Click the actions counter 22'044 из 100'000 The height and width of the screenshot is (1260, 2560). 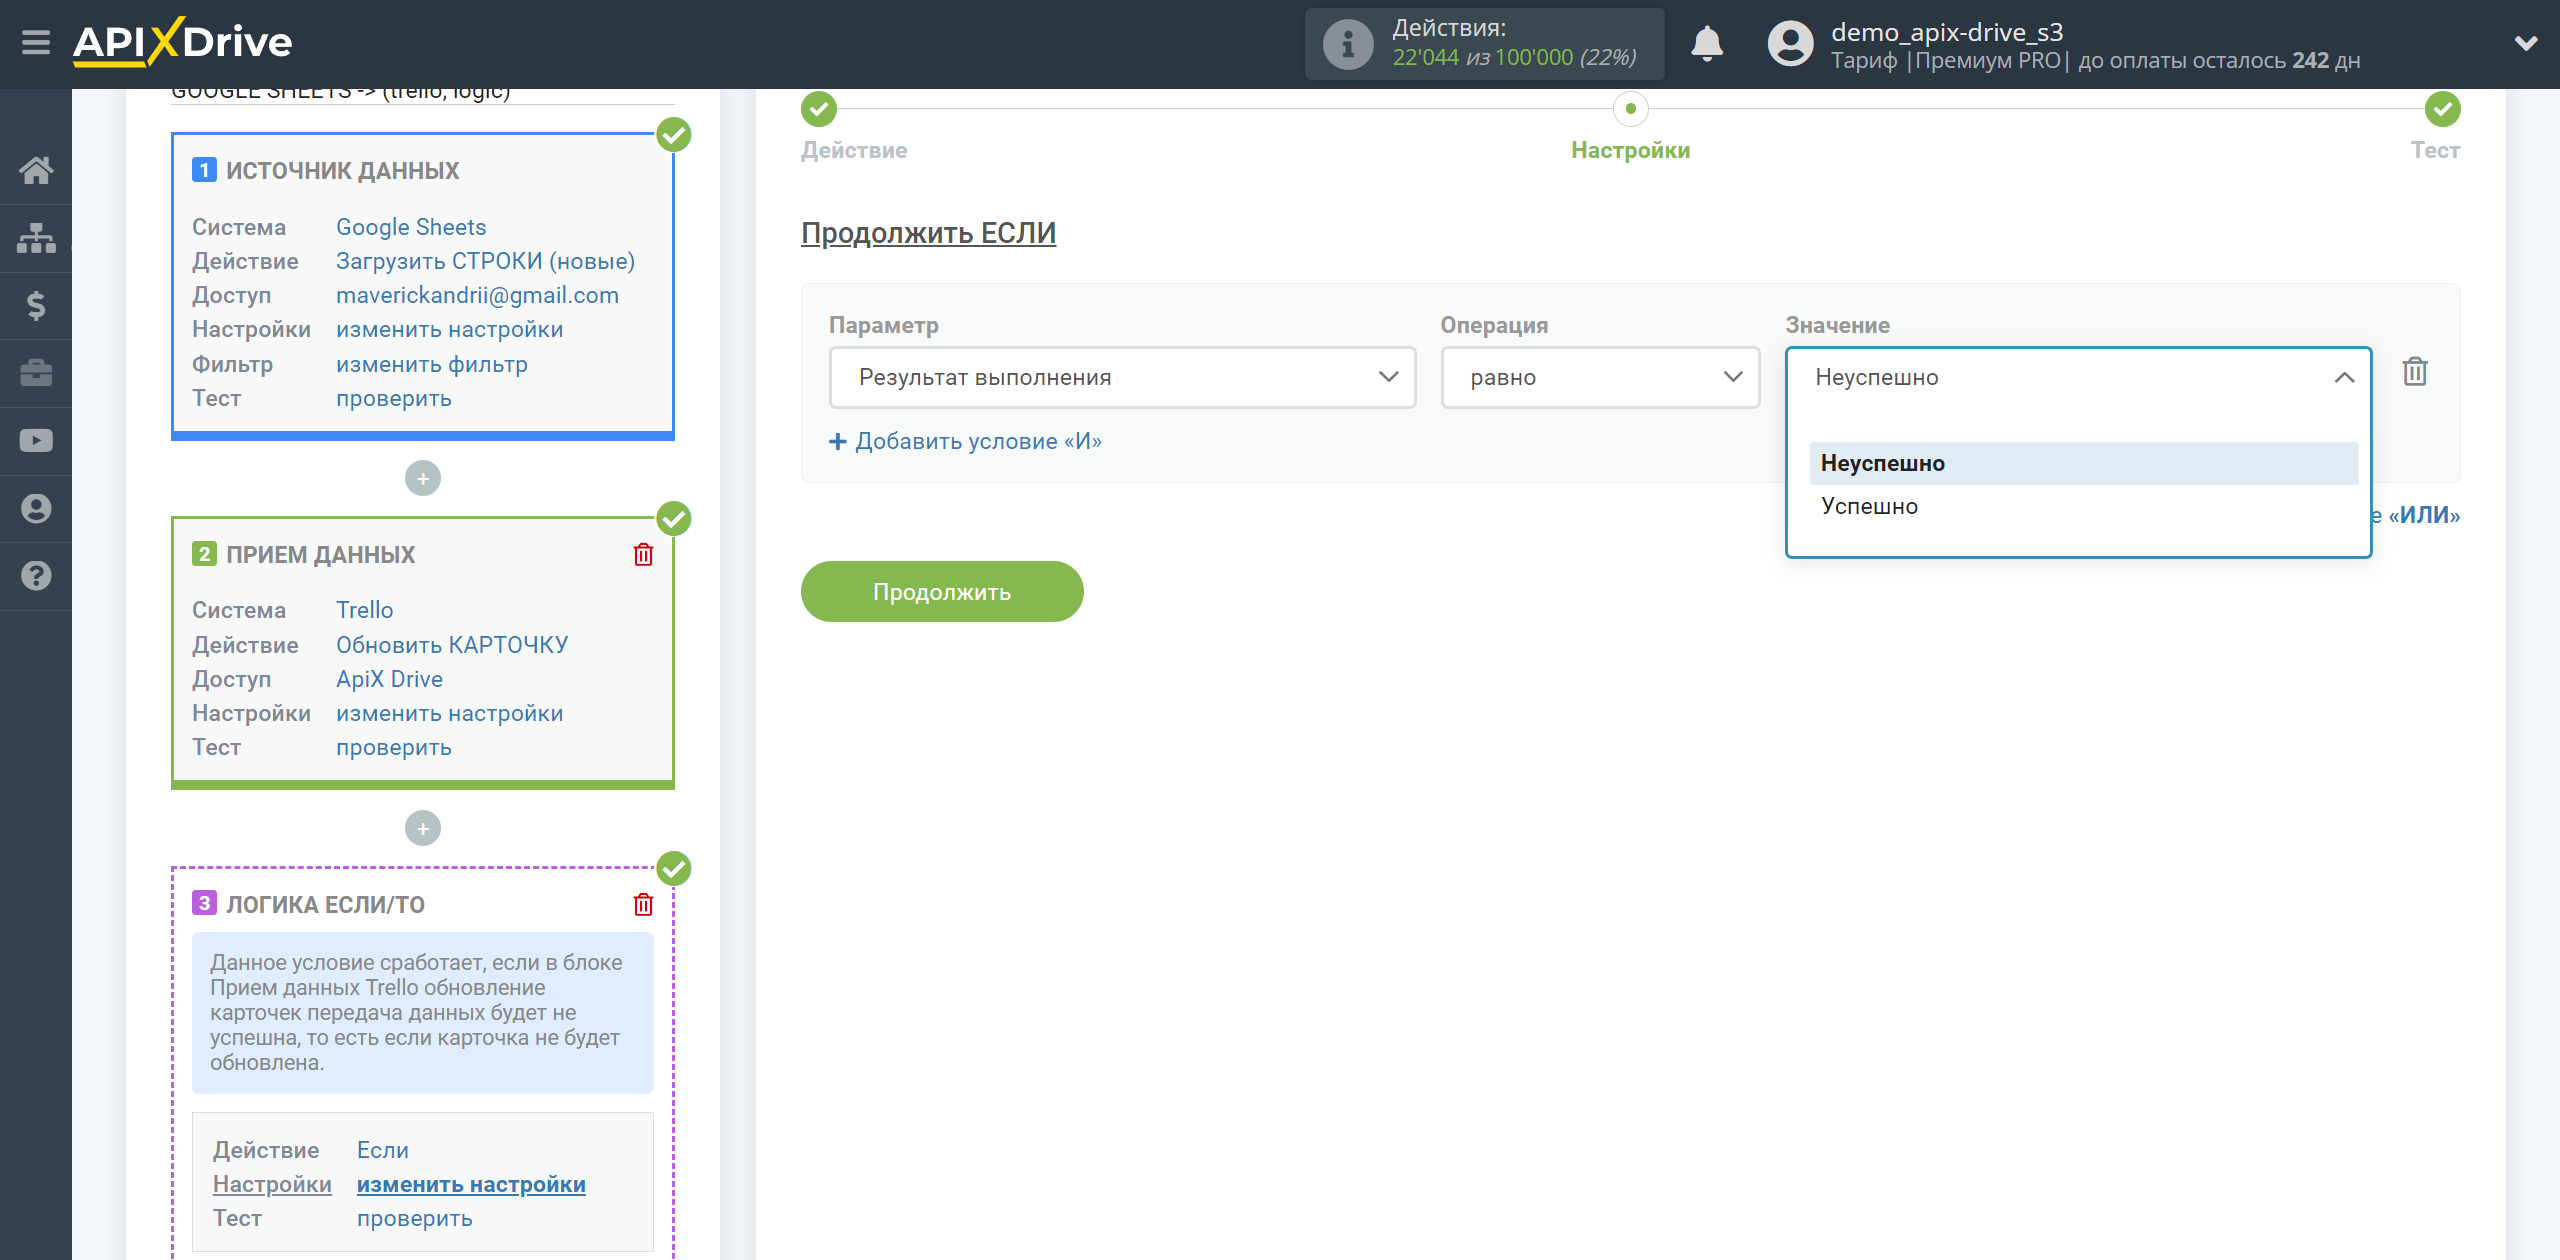coord(1514,58)
